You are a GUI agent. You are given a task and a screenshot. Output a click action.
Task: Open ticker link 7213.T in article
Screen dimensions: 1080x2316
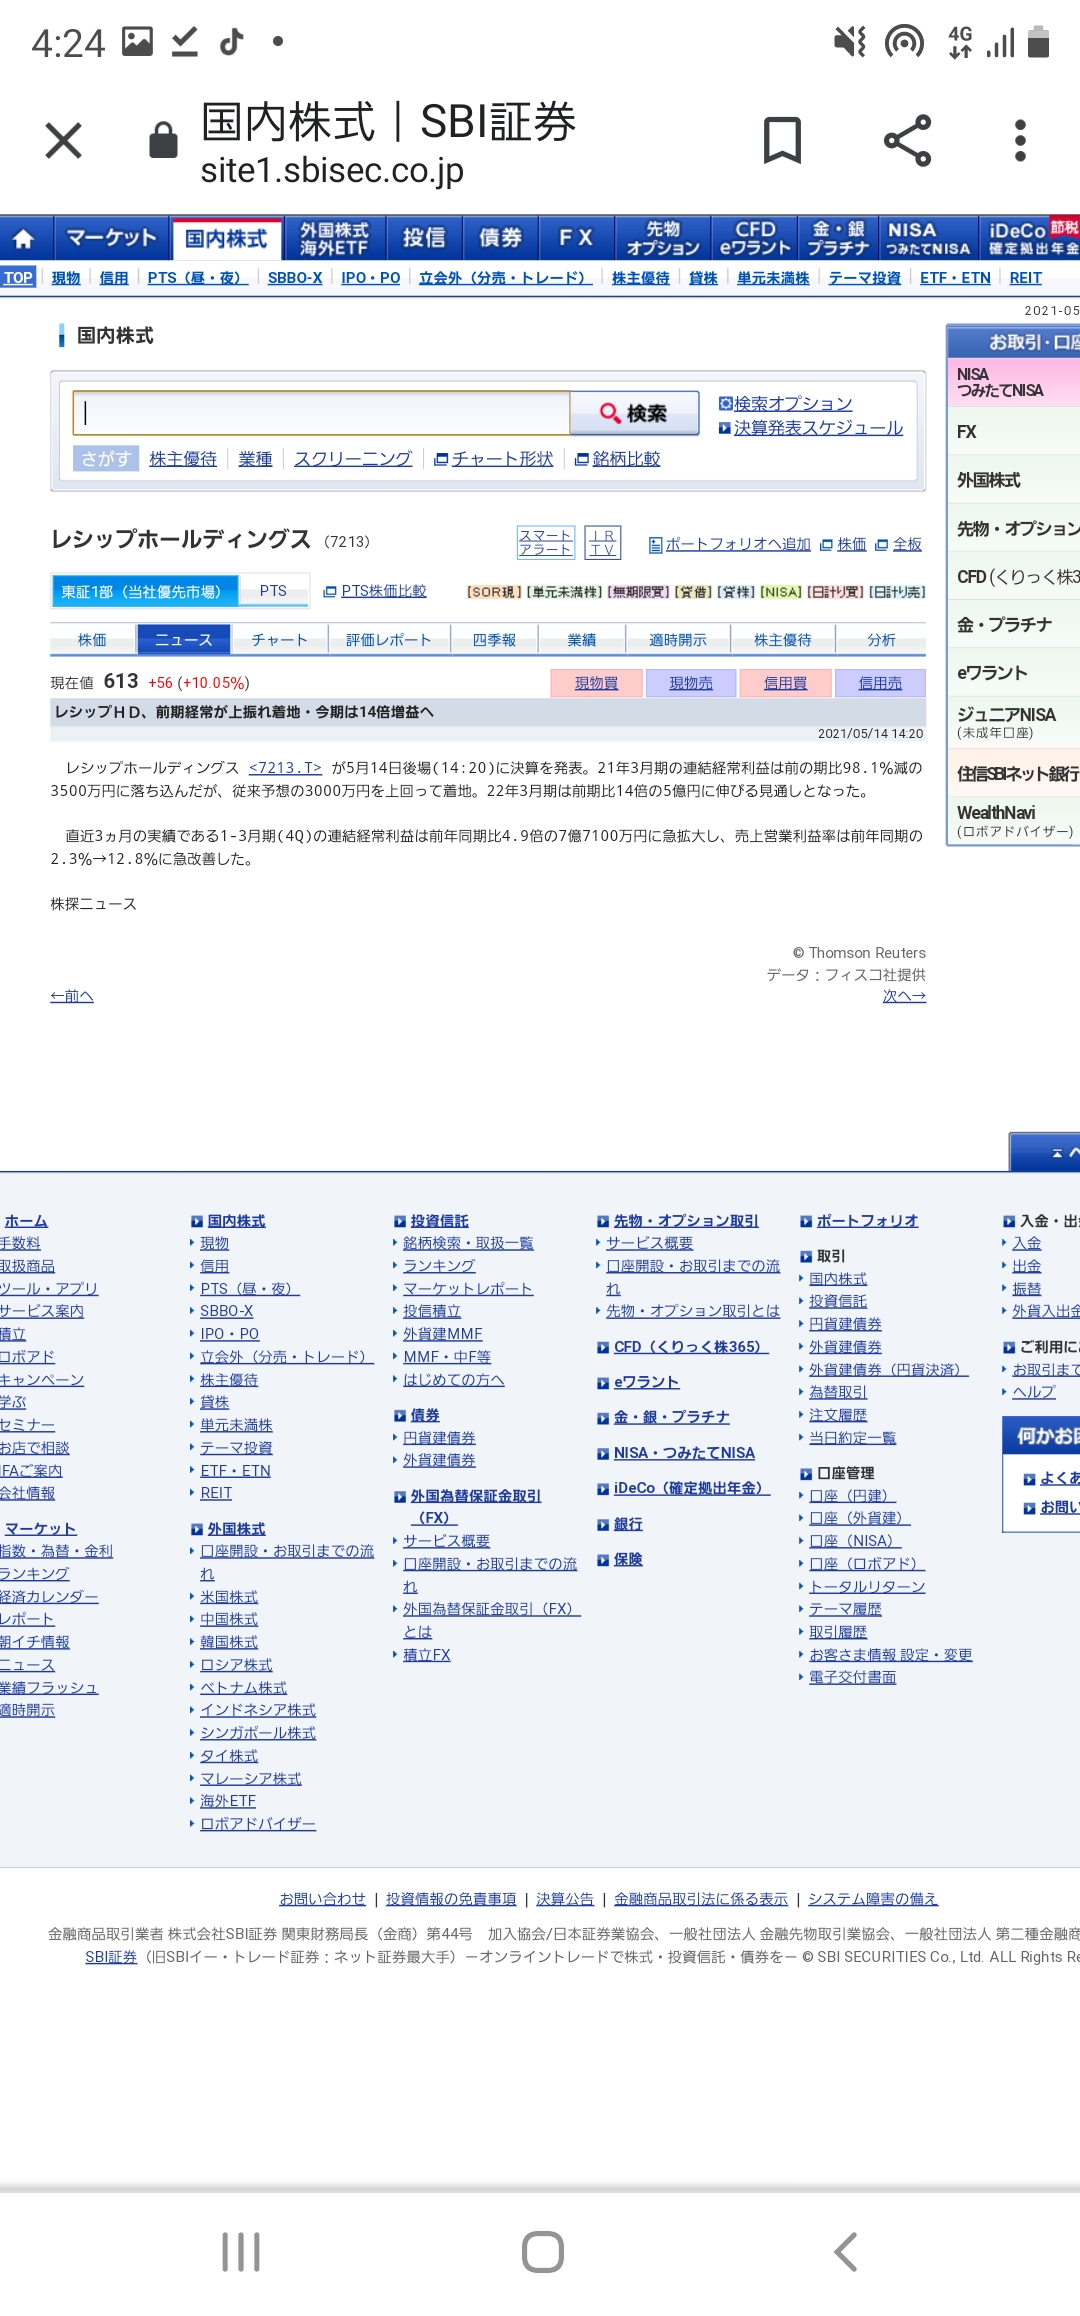(x=285, y=768)
